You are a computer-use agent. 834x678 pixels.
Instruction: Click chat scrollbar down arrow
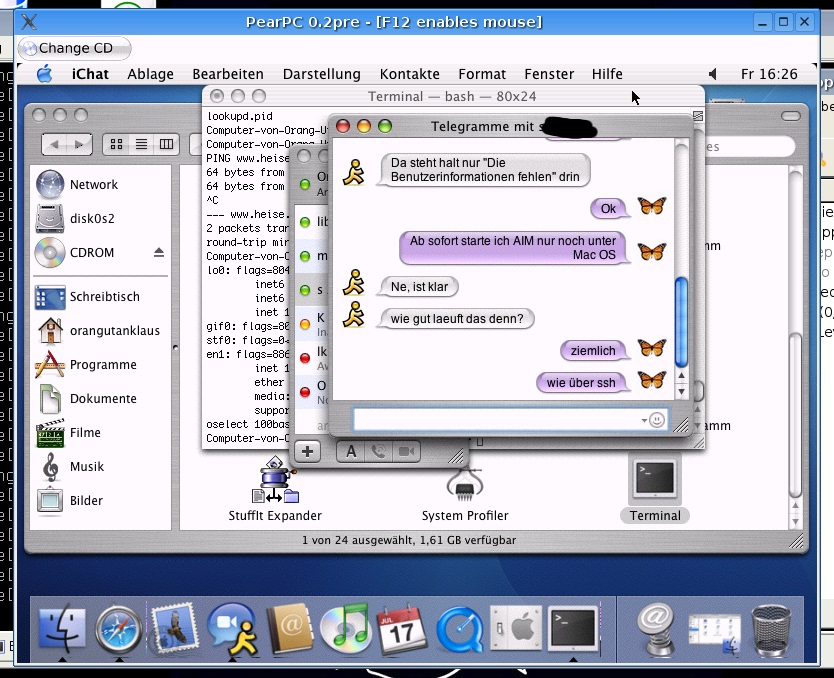tap(681, 392)
